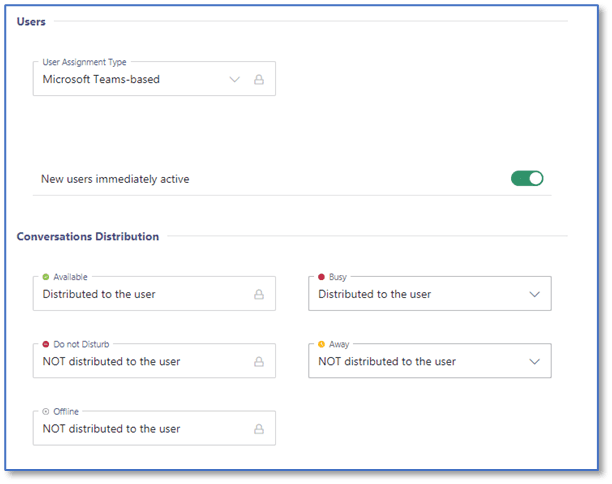
Task: Click the Available distribution field
Action: [x=154, y=294]
